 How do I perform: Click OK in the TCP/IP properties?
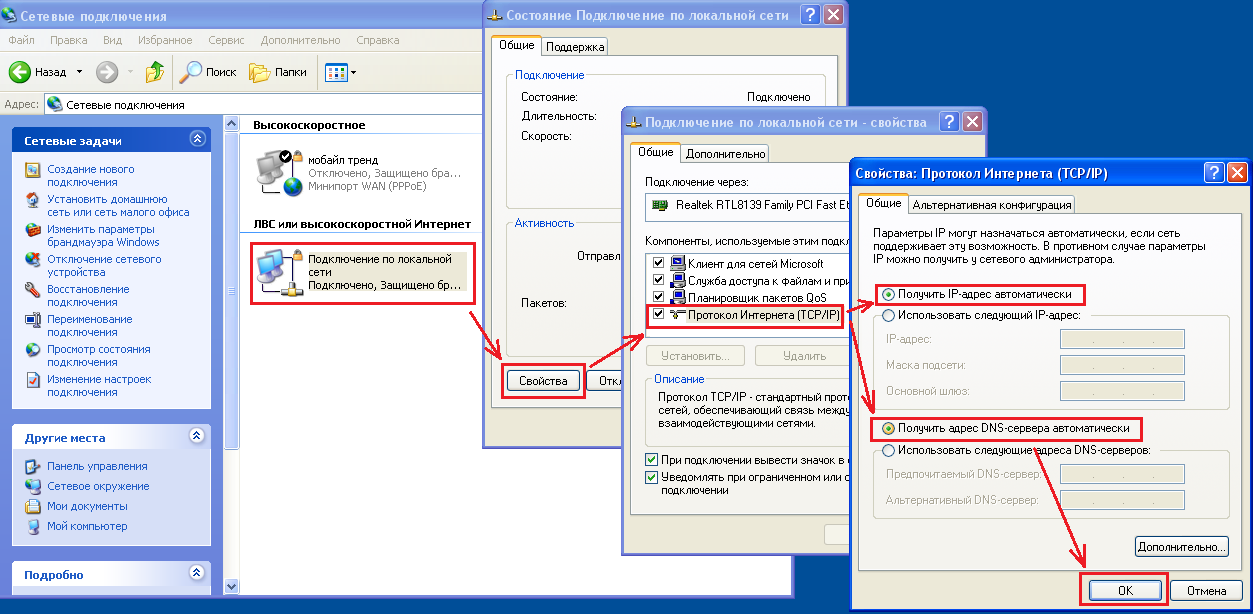coord(1125,591)
